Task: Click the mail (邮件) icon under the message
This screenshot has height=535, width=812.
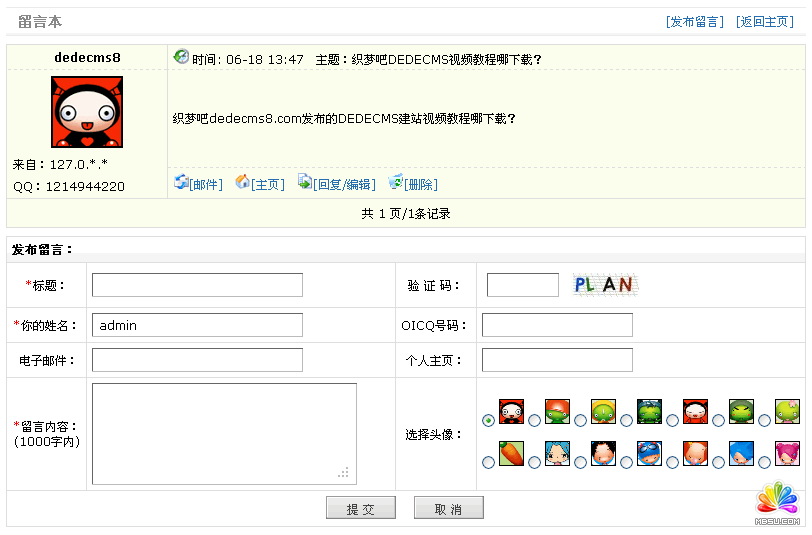Action: [181, 182]
